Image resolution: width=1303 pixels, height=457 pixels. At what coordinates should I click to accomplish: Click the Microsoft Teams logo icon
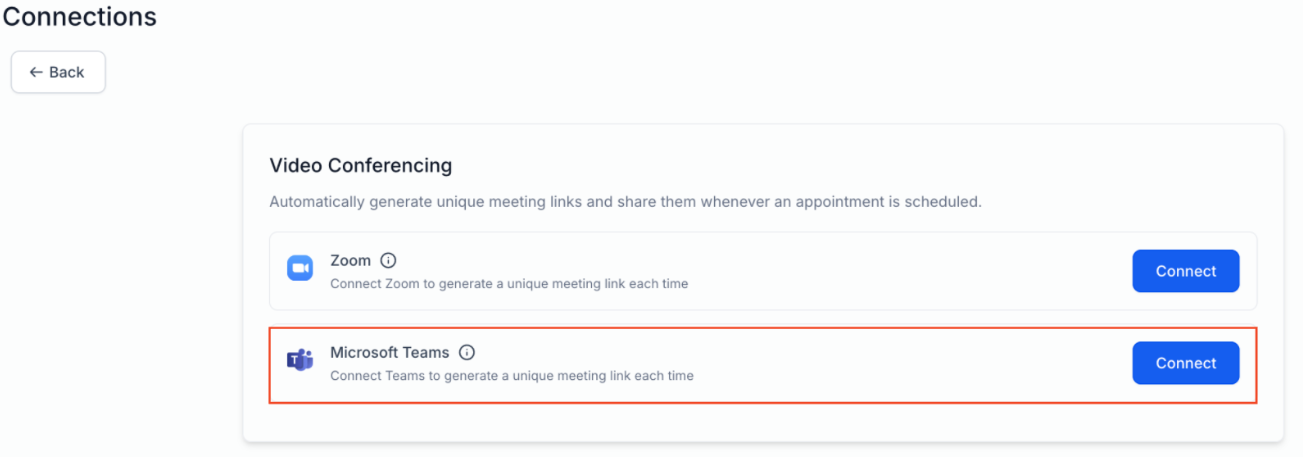point(300,361)
